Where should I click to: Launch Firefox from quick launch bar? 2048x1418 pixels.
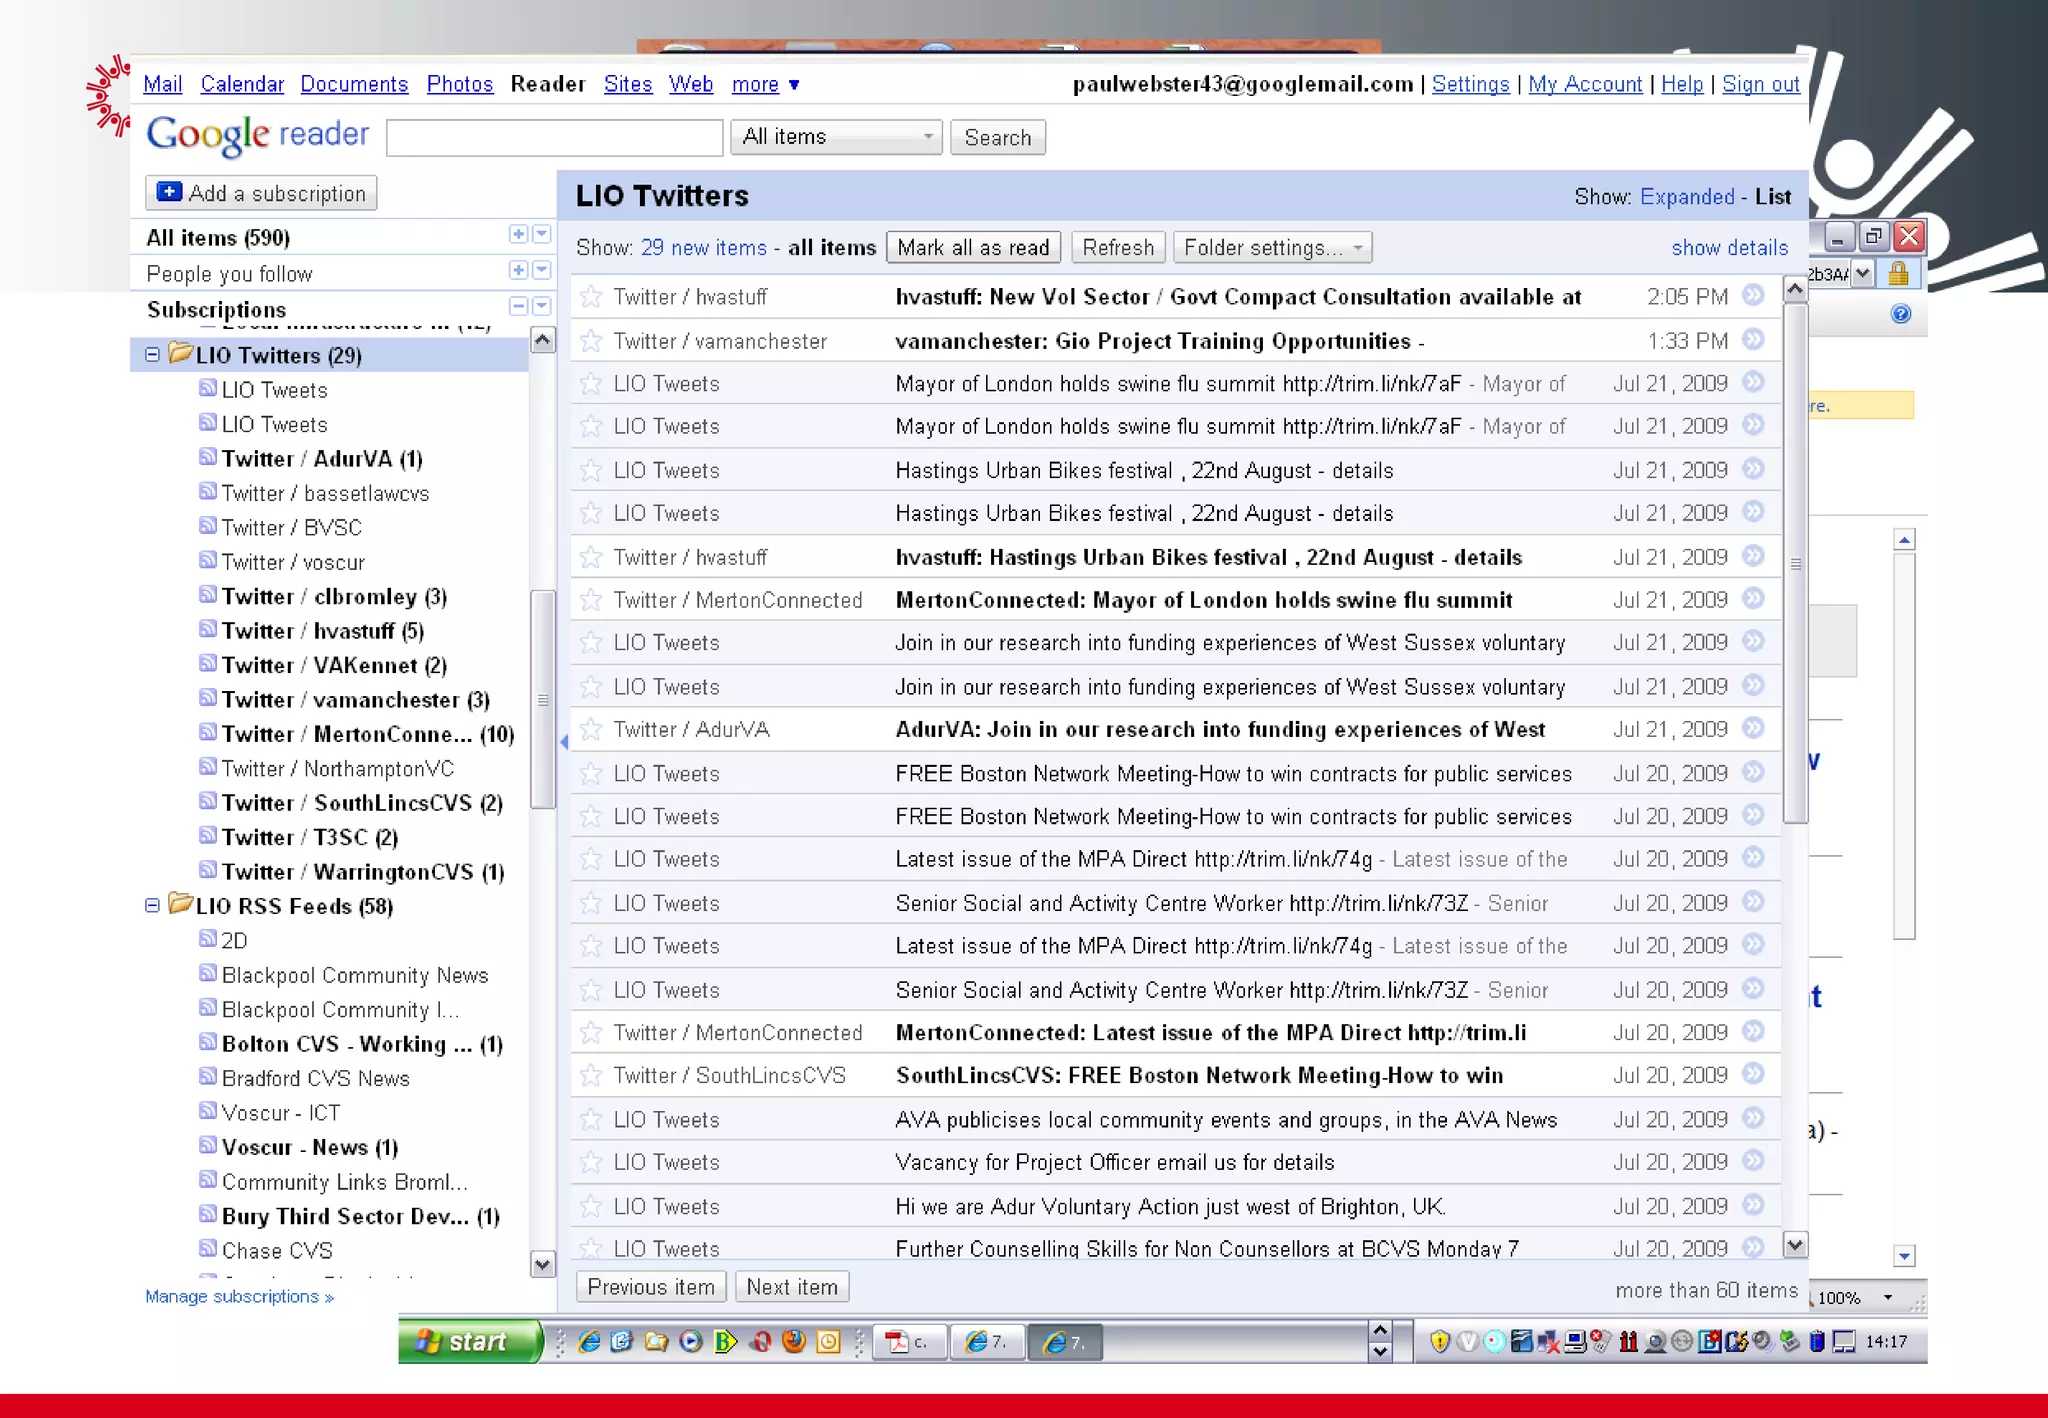click(x=794, y=1342)
